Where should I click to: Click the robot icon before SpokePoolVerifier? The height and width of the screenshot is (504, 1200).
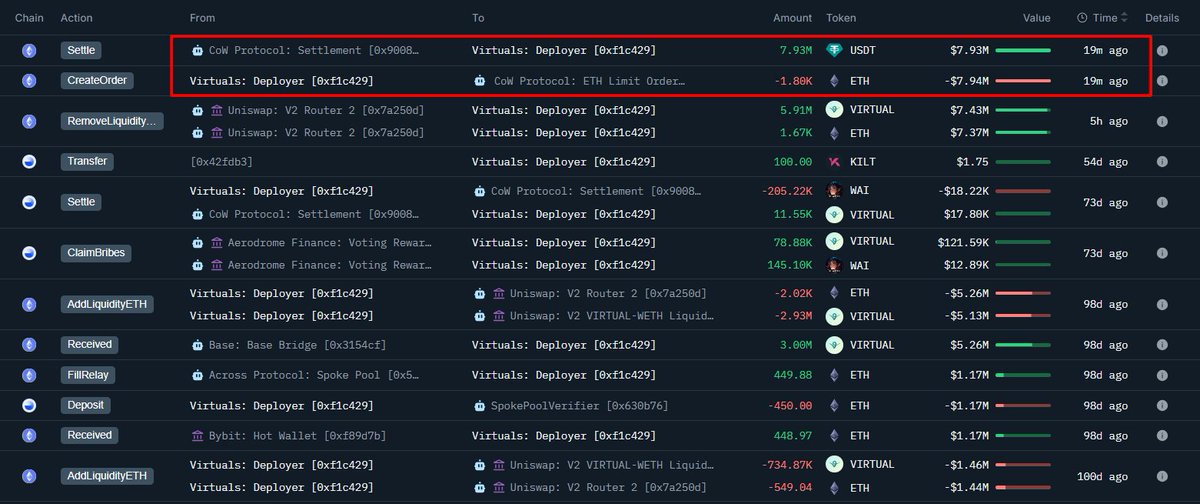coord(480,406)
